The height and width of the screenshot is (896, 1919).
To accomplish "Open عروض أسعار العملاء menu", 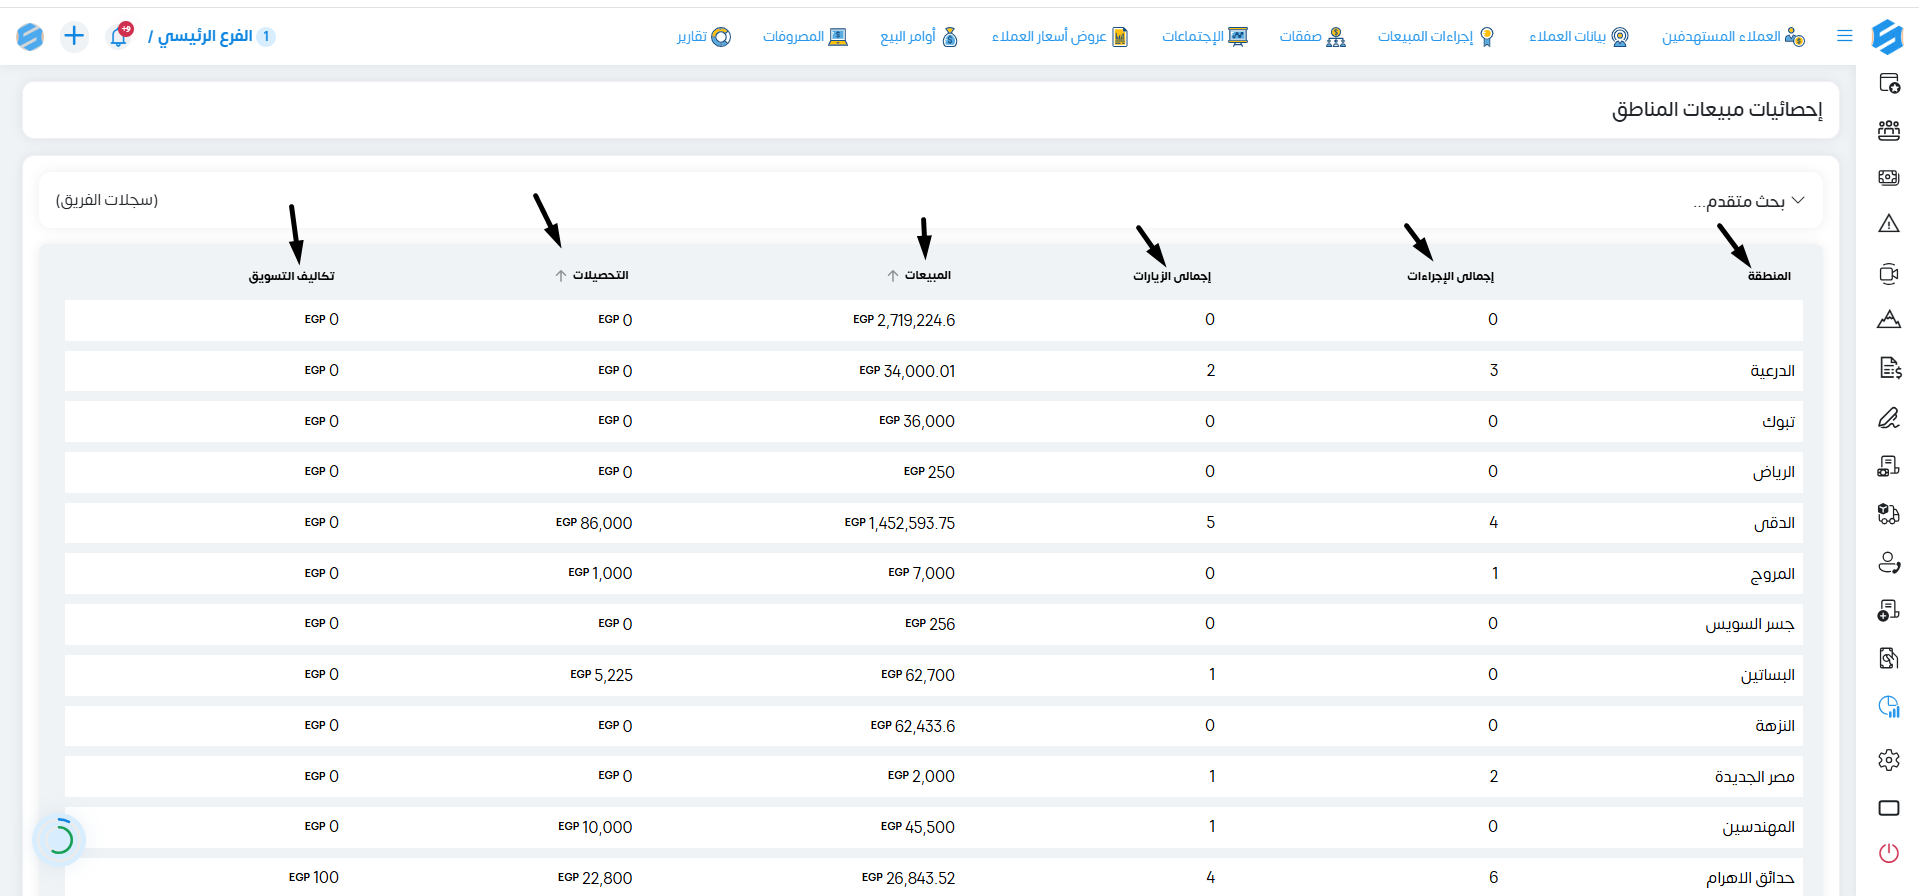I will click(x=1060, y=37).
